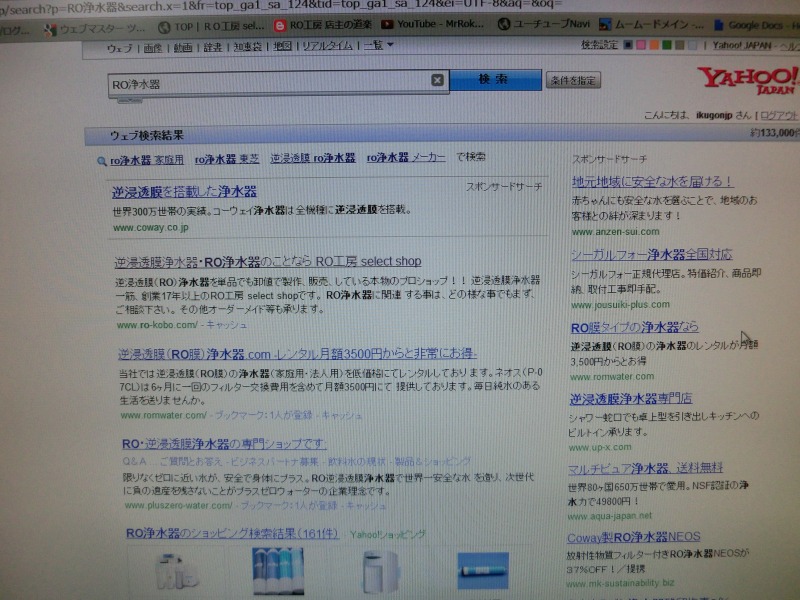Open the www.jousuiki-plus.com ad URL

620,305
